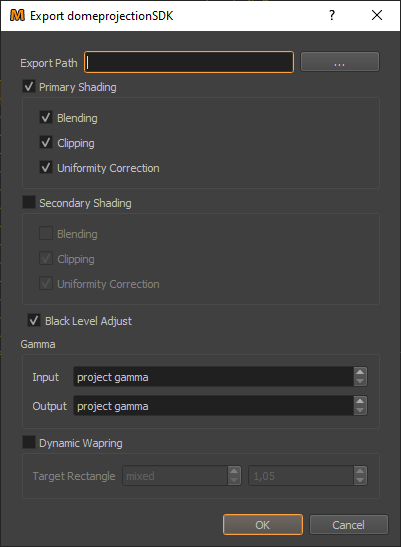Click the orange M application icon
Screen dimensions: 401x547
(x=17, y=16)
